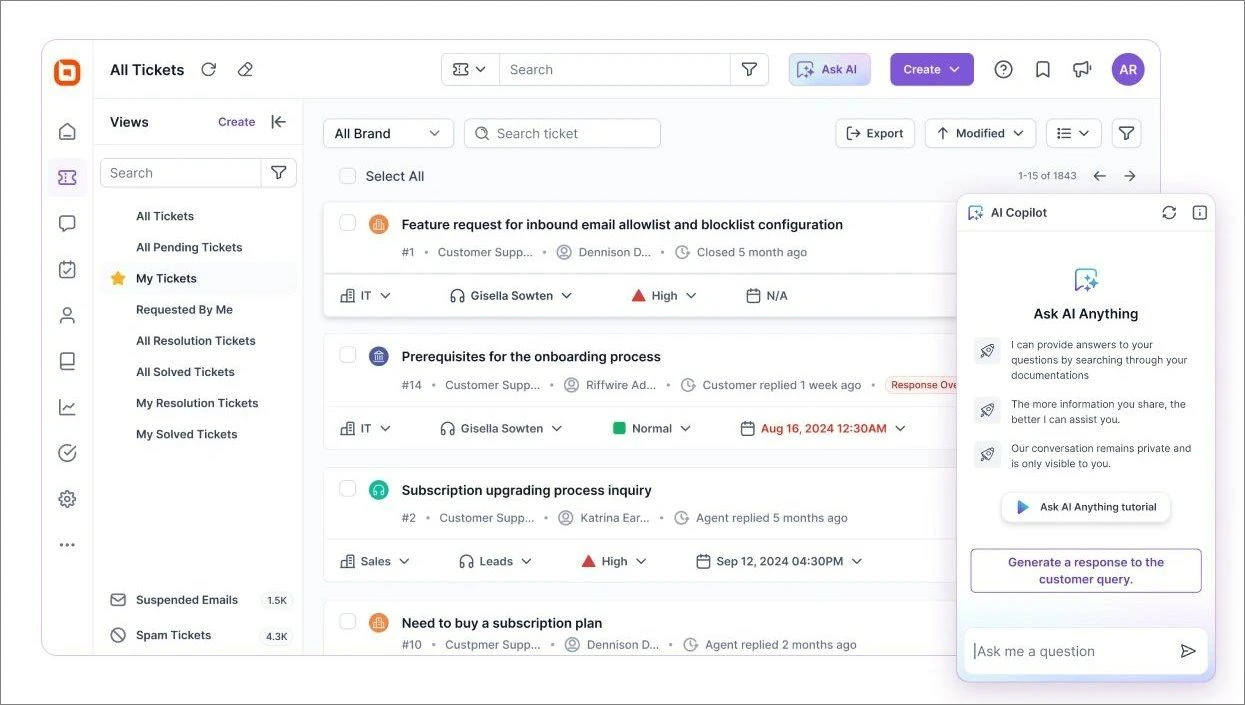Go to previous page of tickets
This screenshot has width=1245, height=705.
pos(1100,176)
